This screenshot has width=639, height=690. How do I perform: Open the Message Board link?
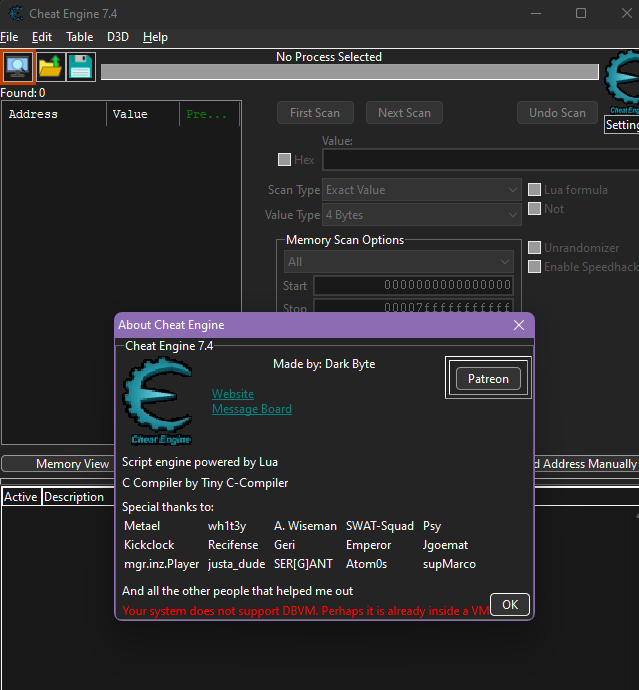coord(252,409)
